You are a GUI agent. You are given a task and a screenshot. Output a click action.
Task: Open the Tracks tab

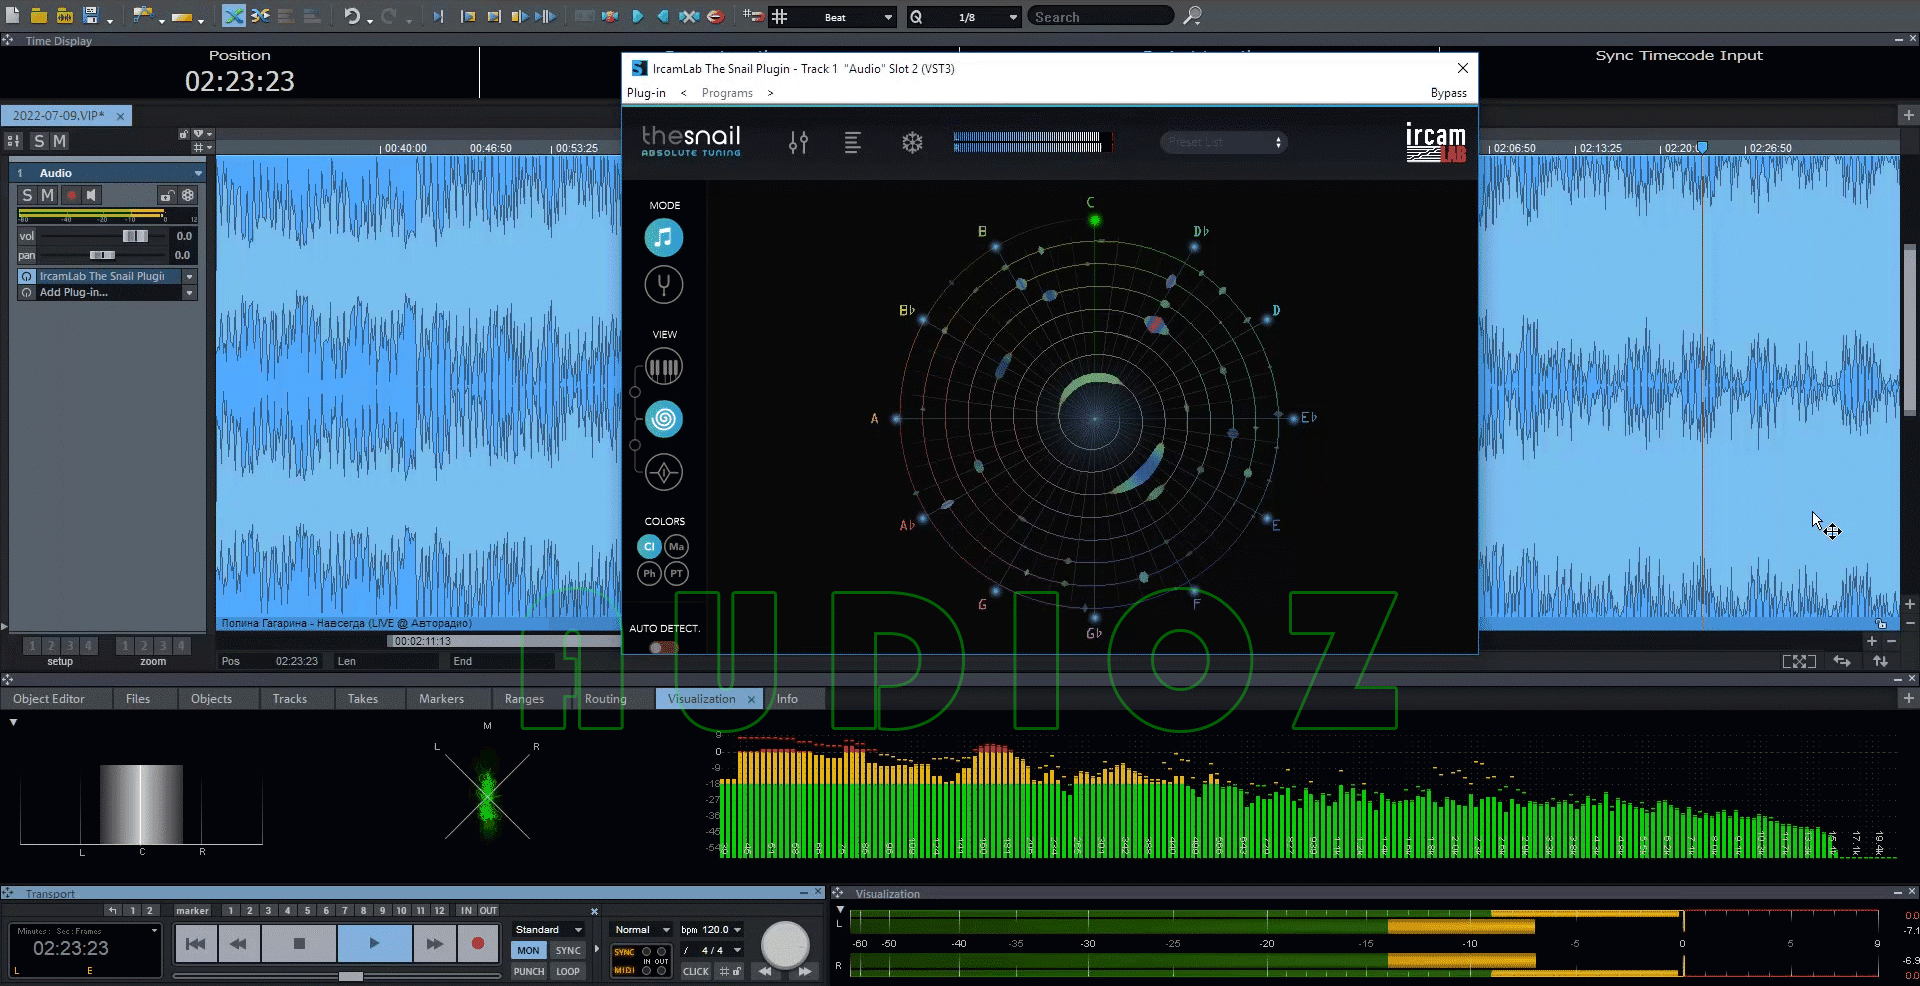coord(290,699)
